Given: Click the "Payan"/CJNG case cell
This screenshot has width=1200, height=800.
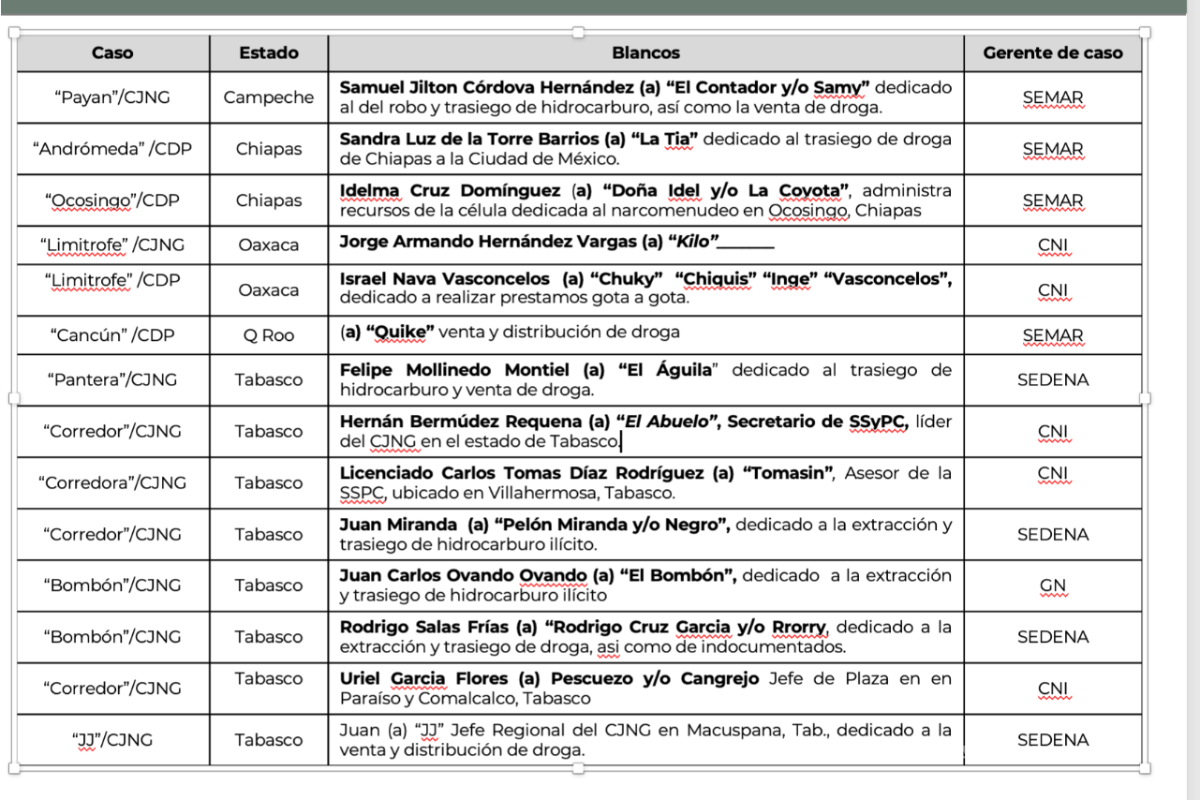Looking at the screenshot, I should [x=112, y=98].
